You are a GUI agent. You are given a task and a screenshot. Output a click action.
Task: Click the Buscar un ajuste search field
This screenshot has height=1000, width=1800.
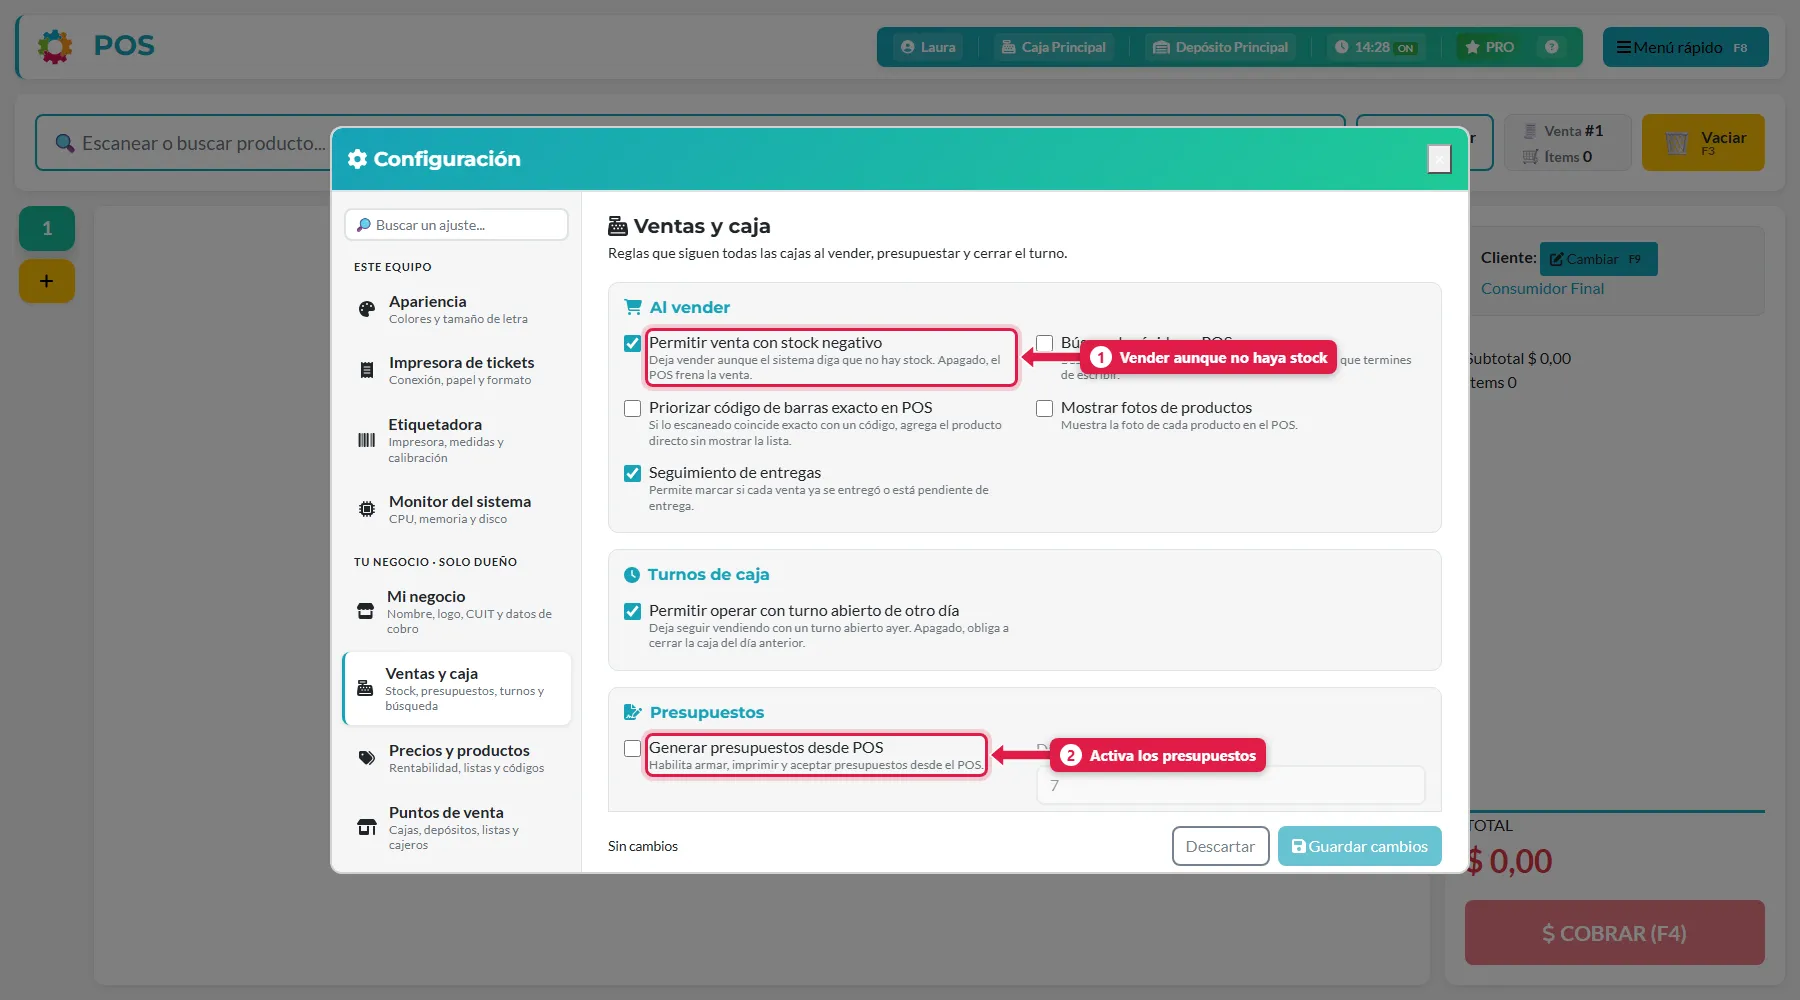(456, 225)
